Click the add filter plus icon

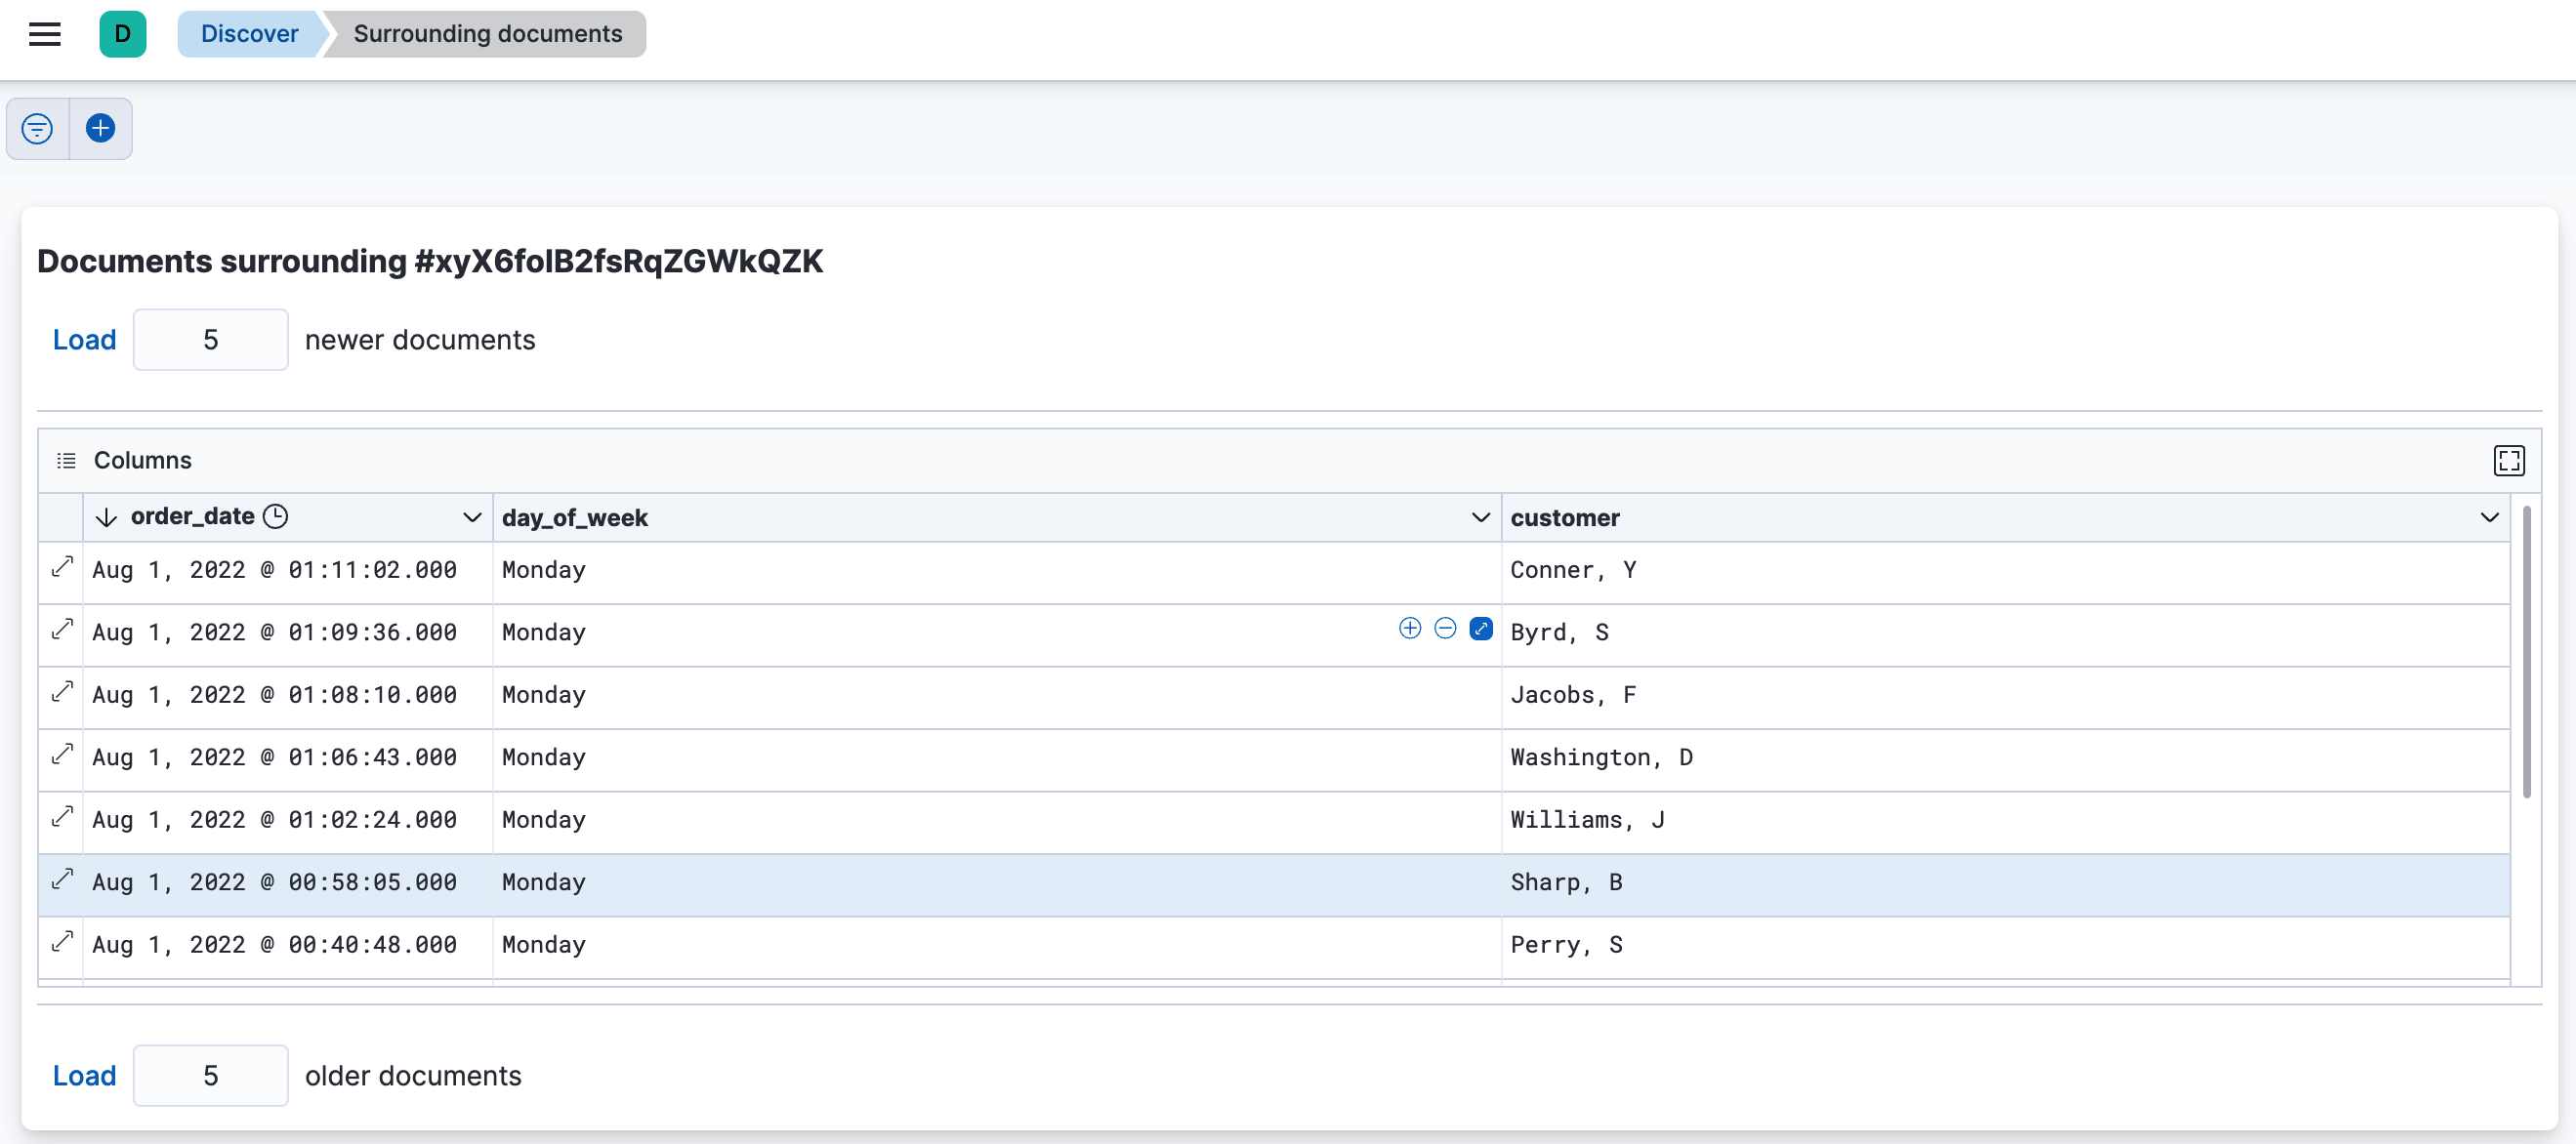100,128
